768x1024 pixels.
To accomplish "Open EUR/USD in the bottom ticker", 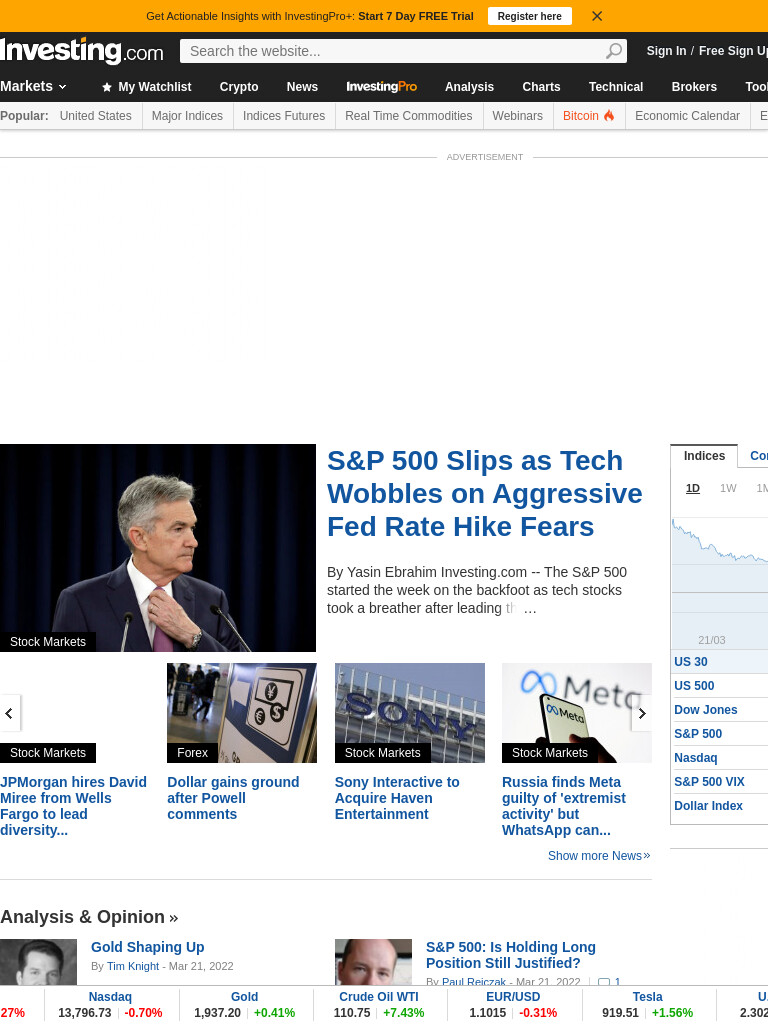I will [x=513, y=997].
